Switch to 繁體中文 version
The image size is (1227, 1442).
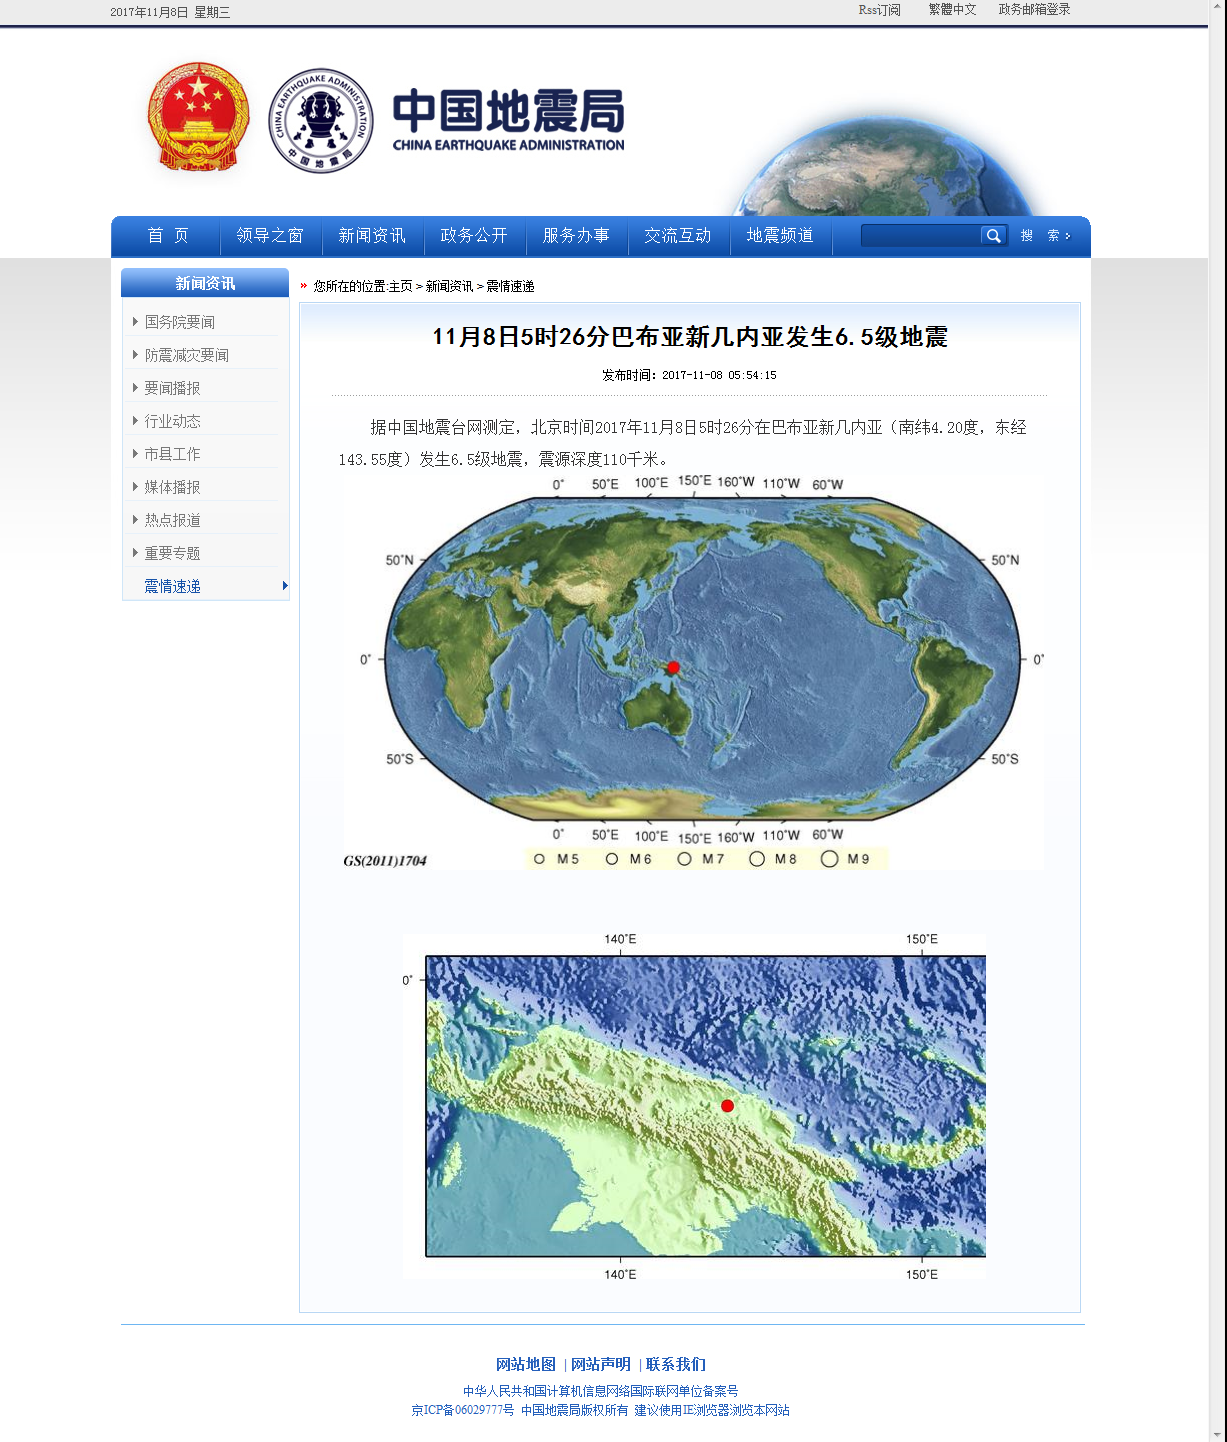(x=952, y=10)
